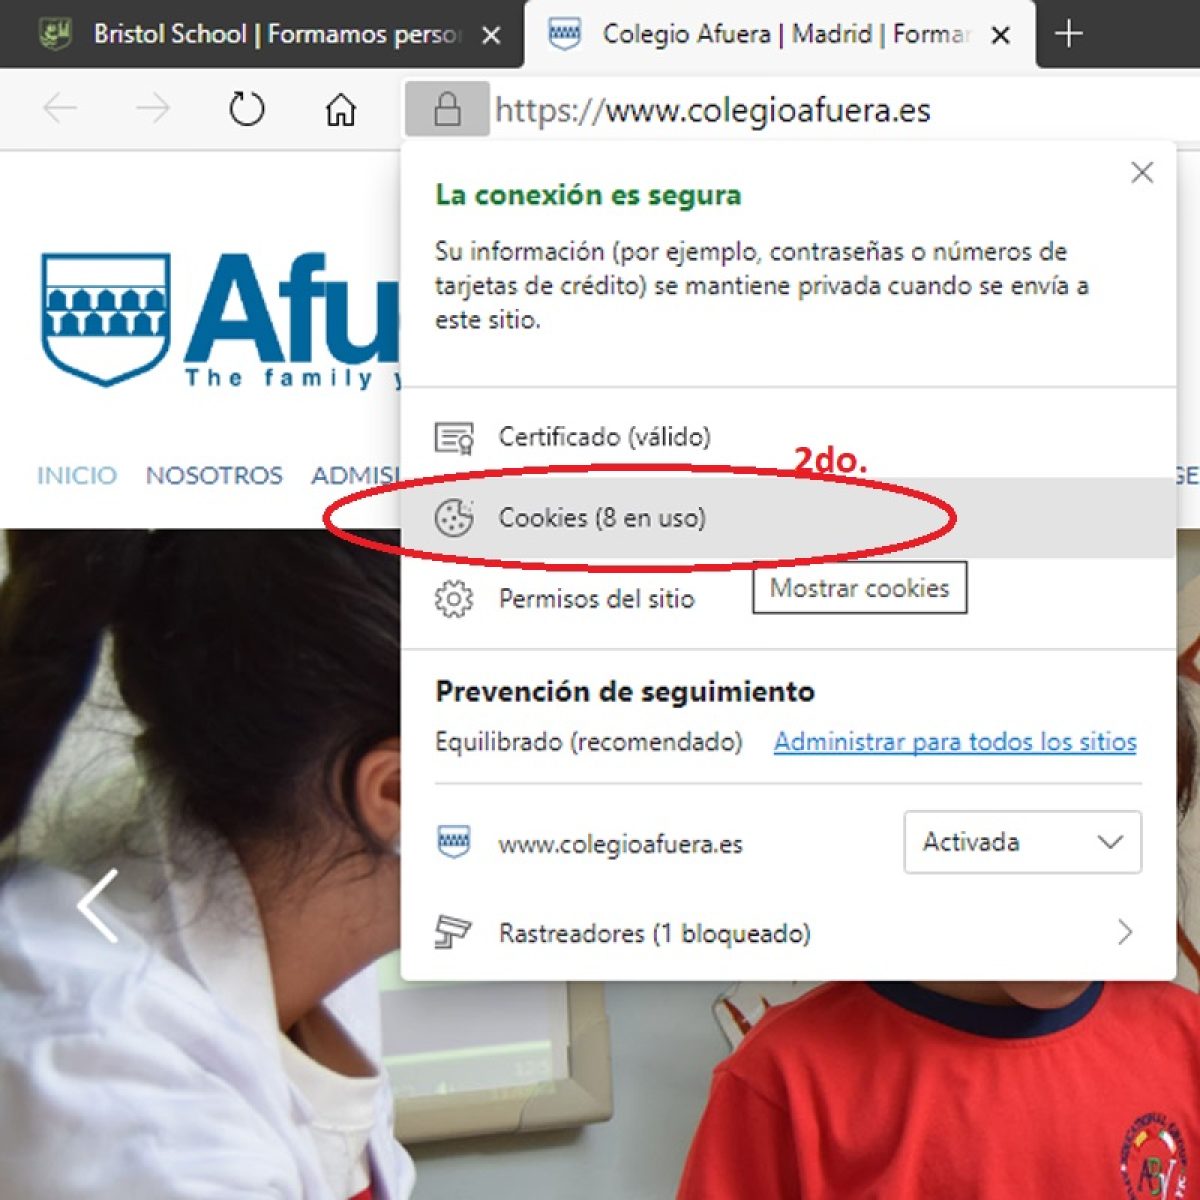Screen dimensions: 1200x1200
Task: Click the forward navigation arrow
Action: [152, 109]
